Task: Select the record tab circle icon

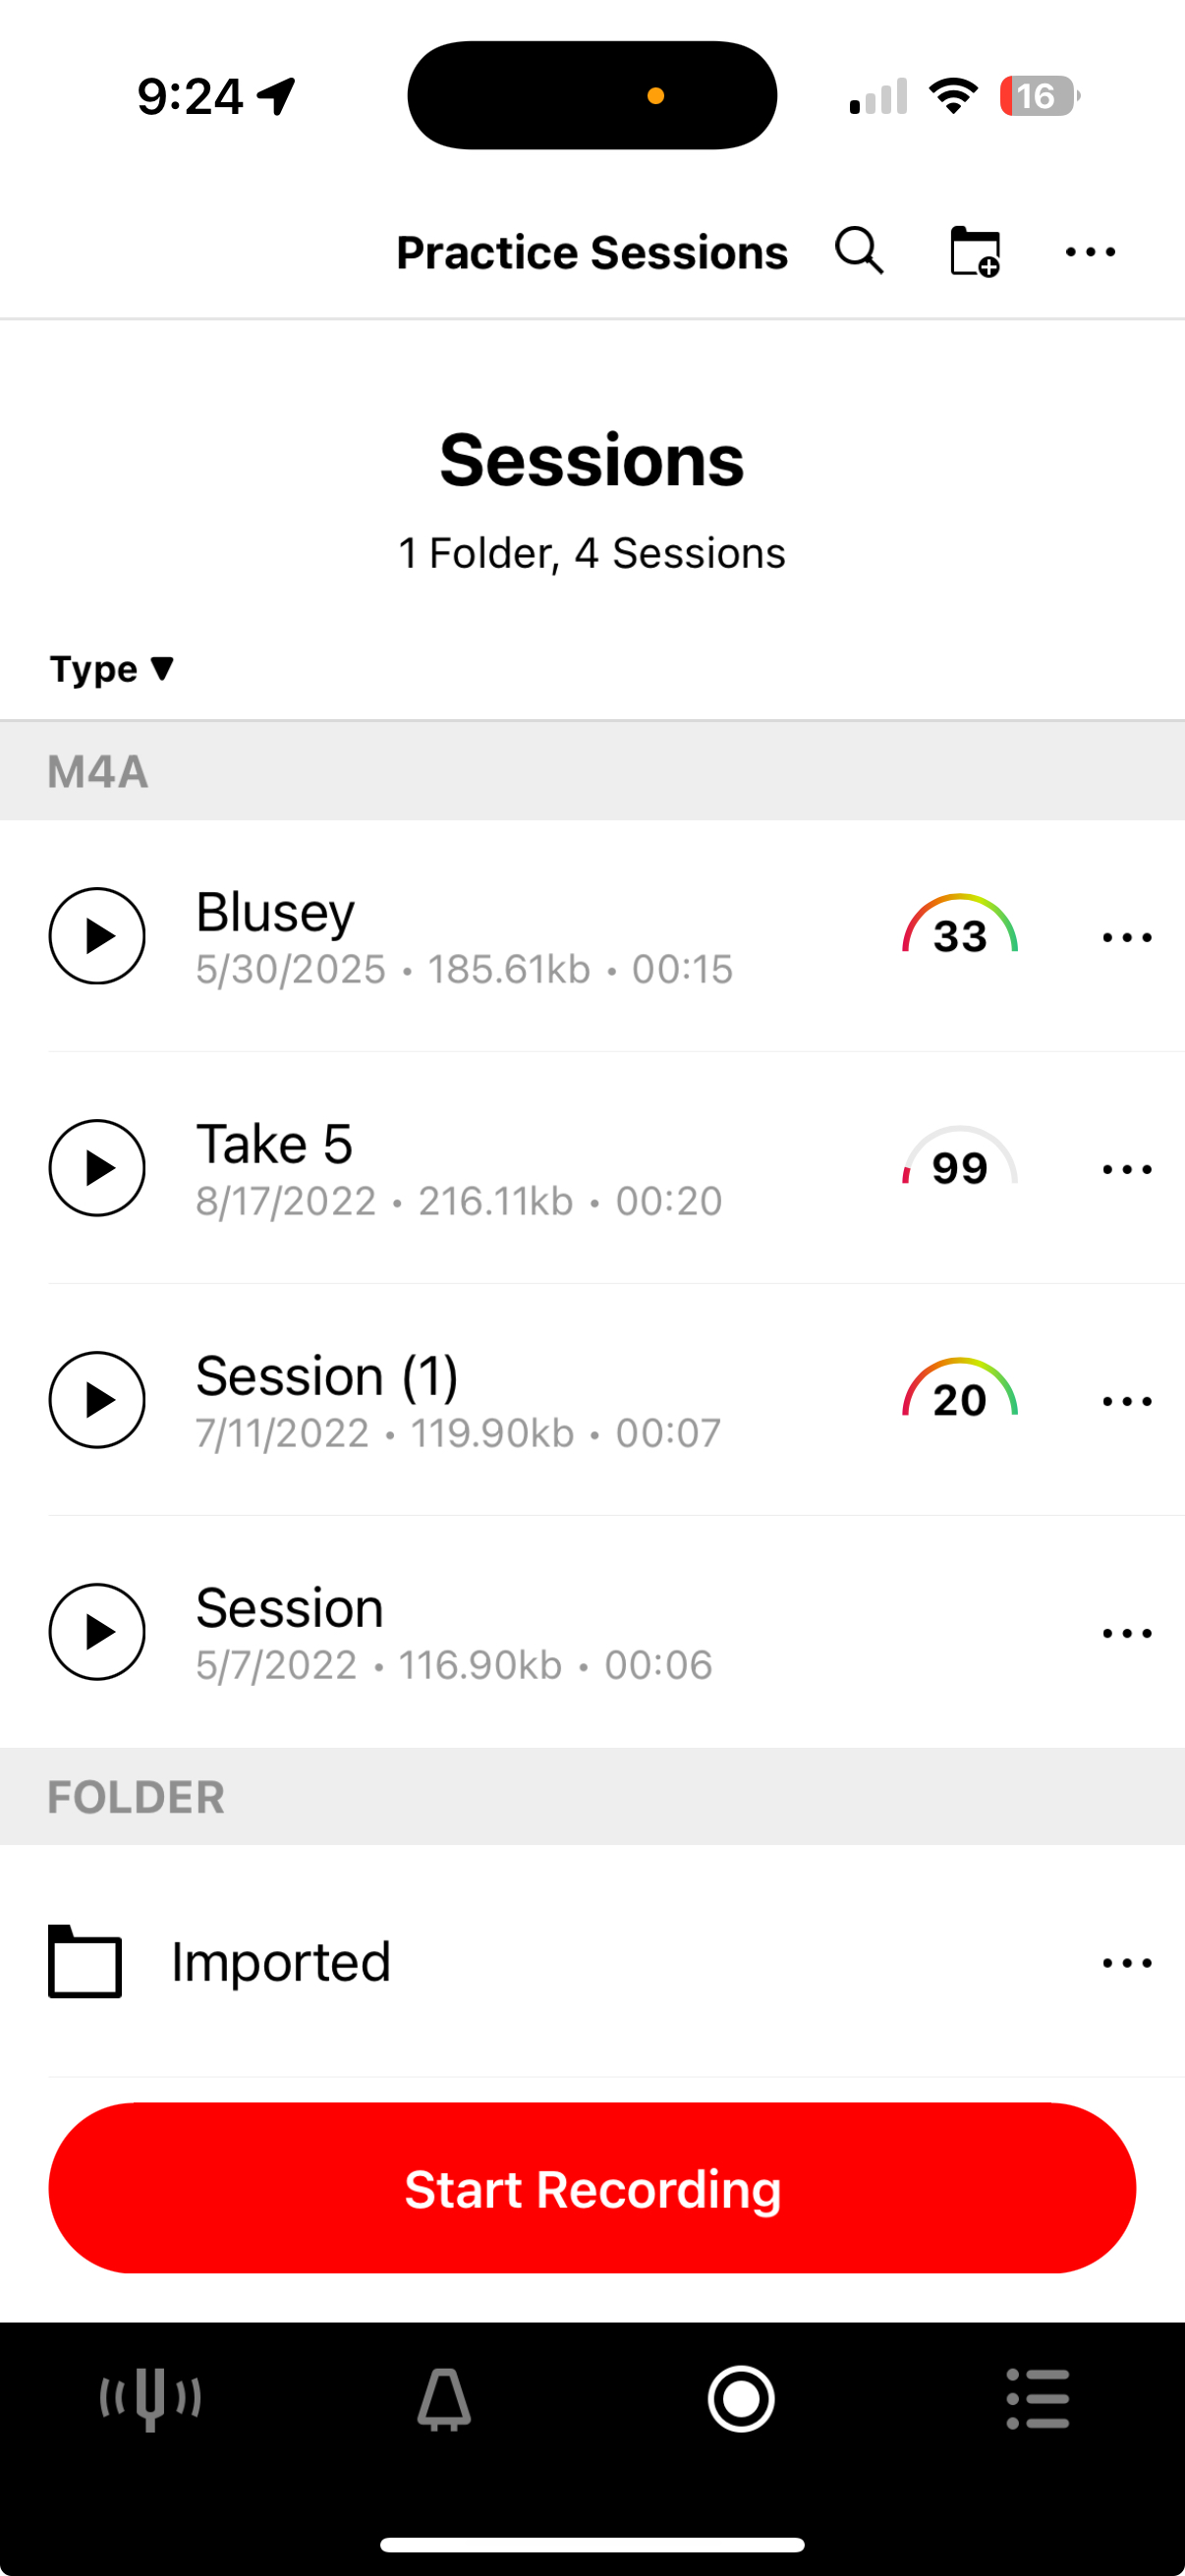Action: [x=741, y=2398]
